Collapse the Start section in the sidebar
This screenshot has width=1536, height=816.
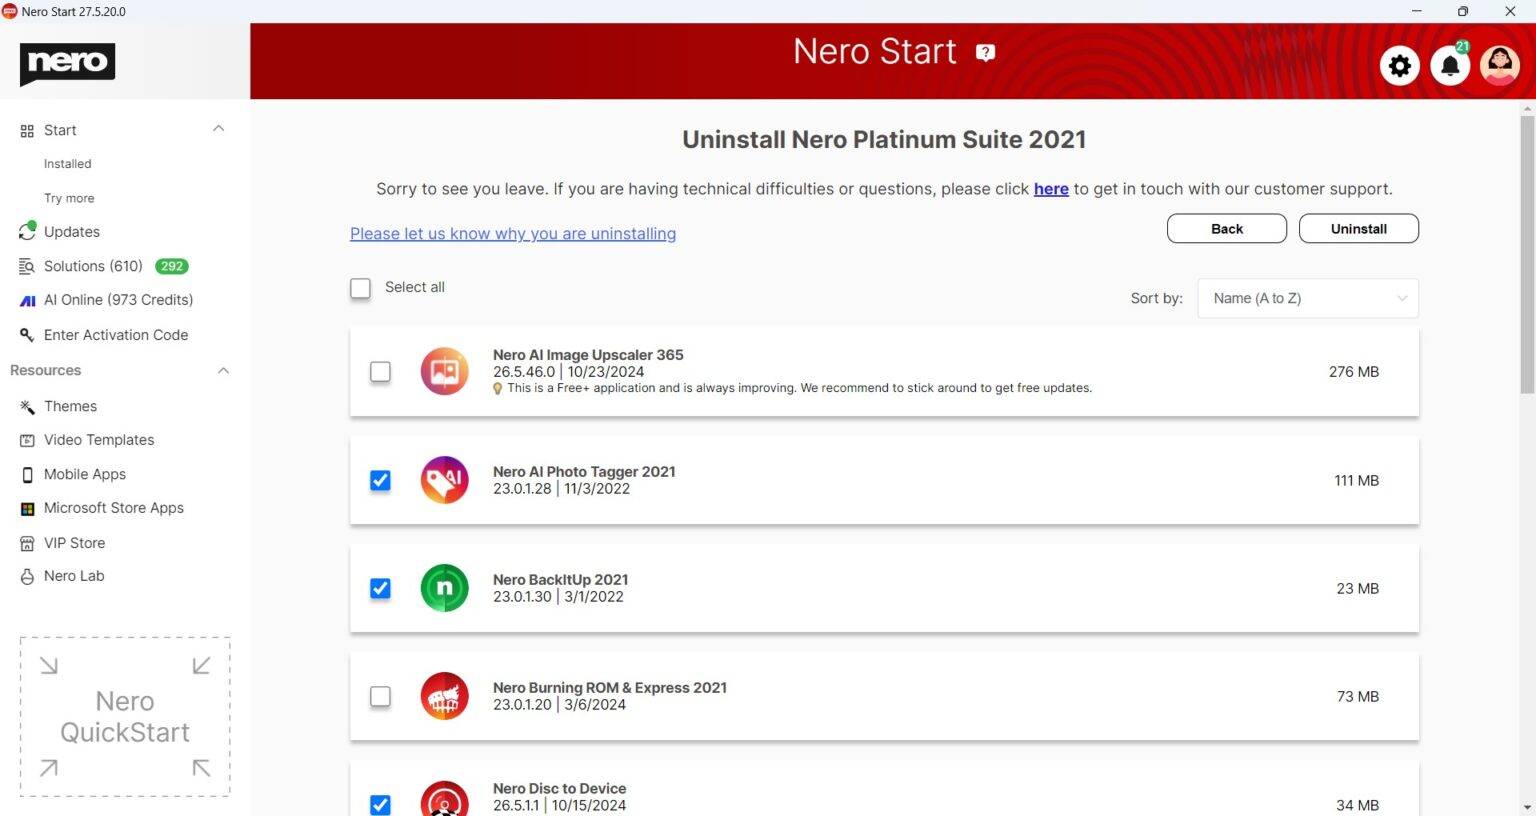click(x=219, y=129)
